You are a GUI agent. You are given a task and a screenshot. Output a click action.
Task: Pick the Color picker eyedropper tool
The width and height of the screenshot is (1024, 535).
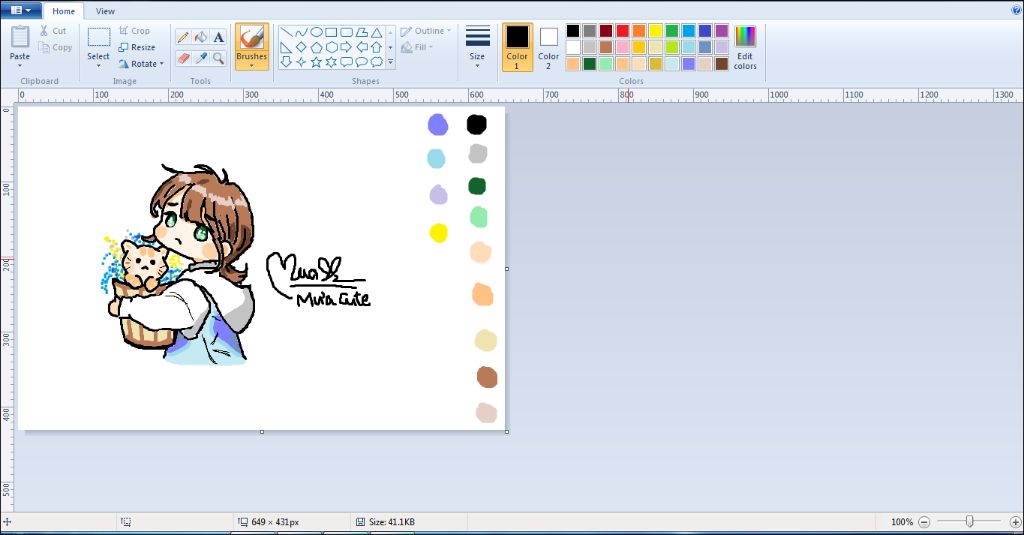tap(200, 59)
